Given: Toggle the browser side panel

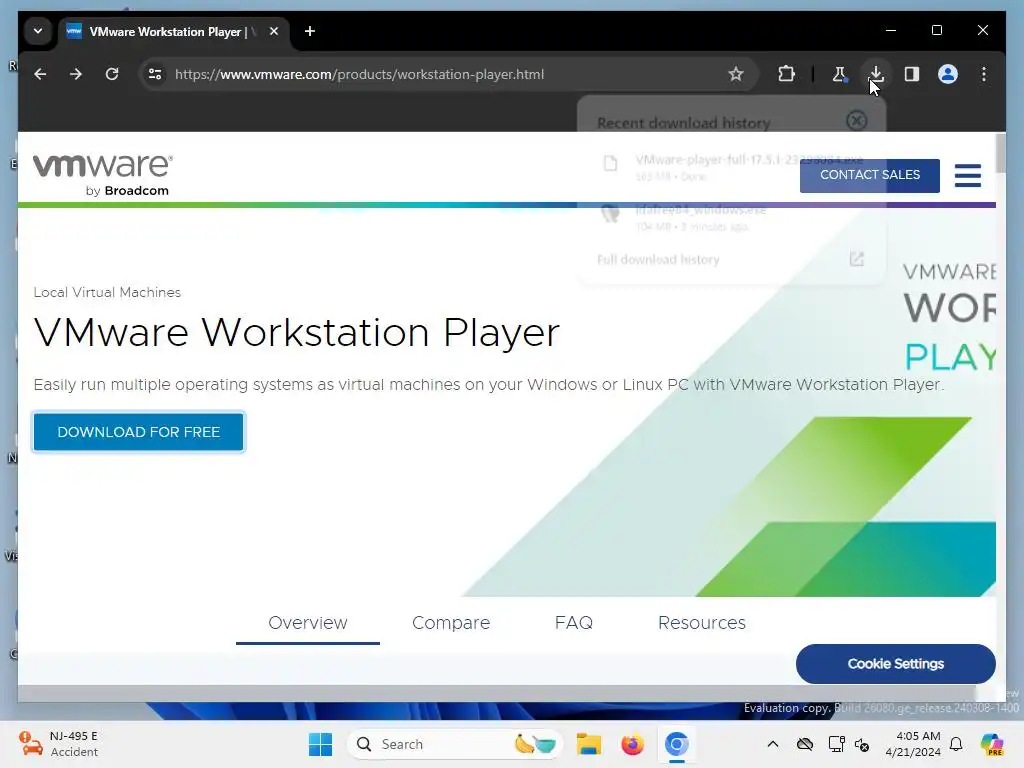Looking at the screenshot, I should pyautogui.click(x=912, y=74).
